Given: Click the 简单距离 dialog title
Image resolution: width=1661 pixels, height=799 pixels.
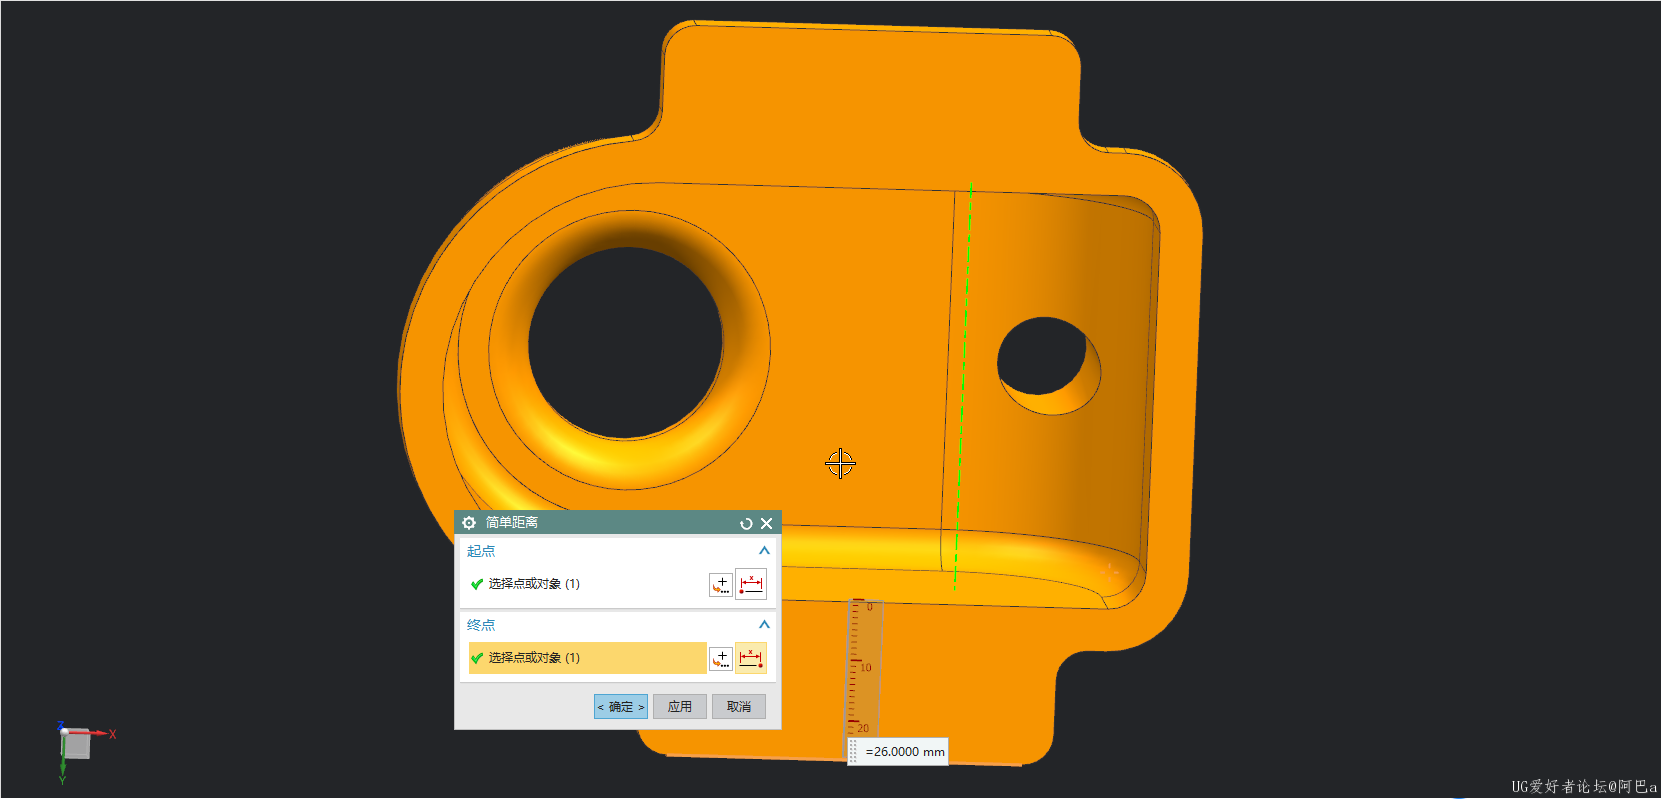Looking at the screenshot, I should [512, 523].
